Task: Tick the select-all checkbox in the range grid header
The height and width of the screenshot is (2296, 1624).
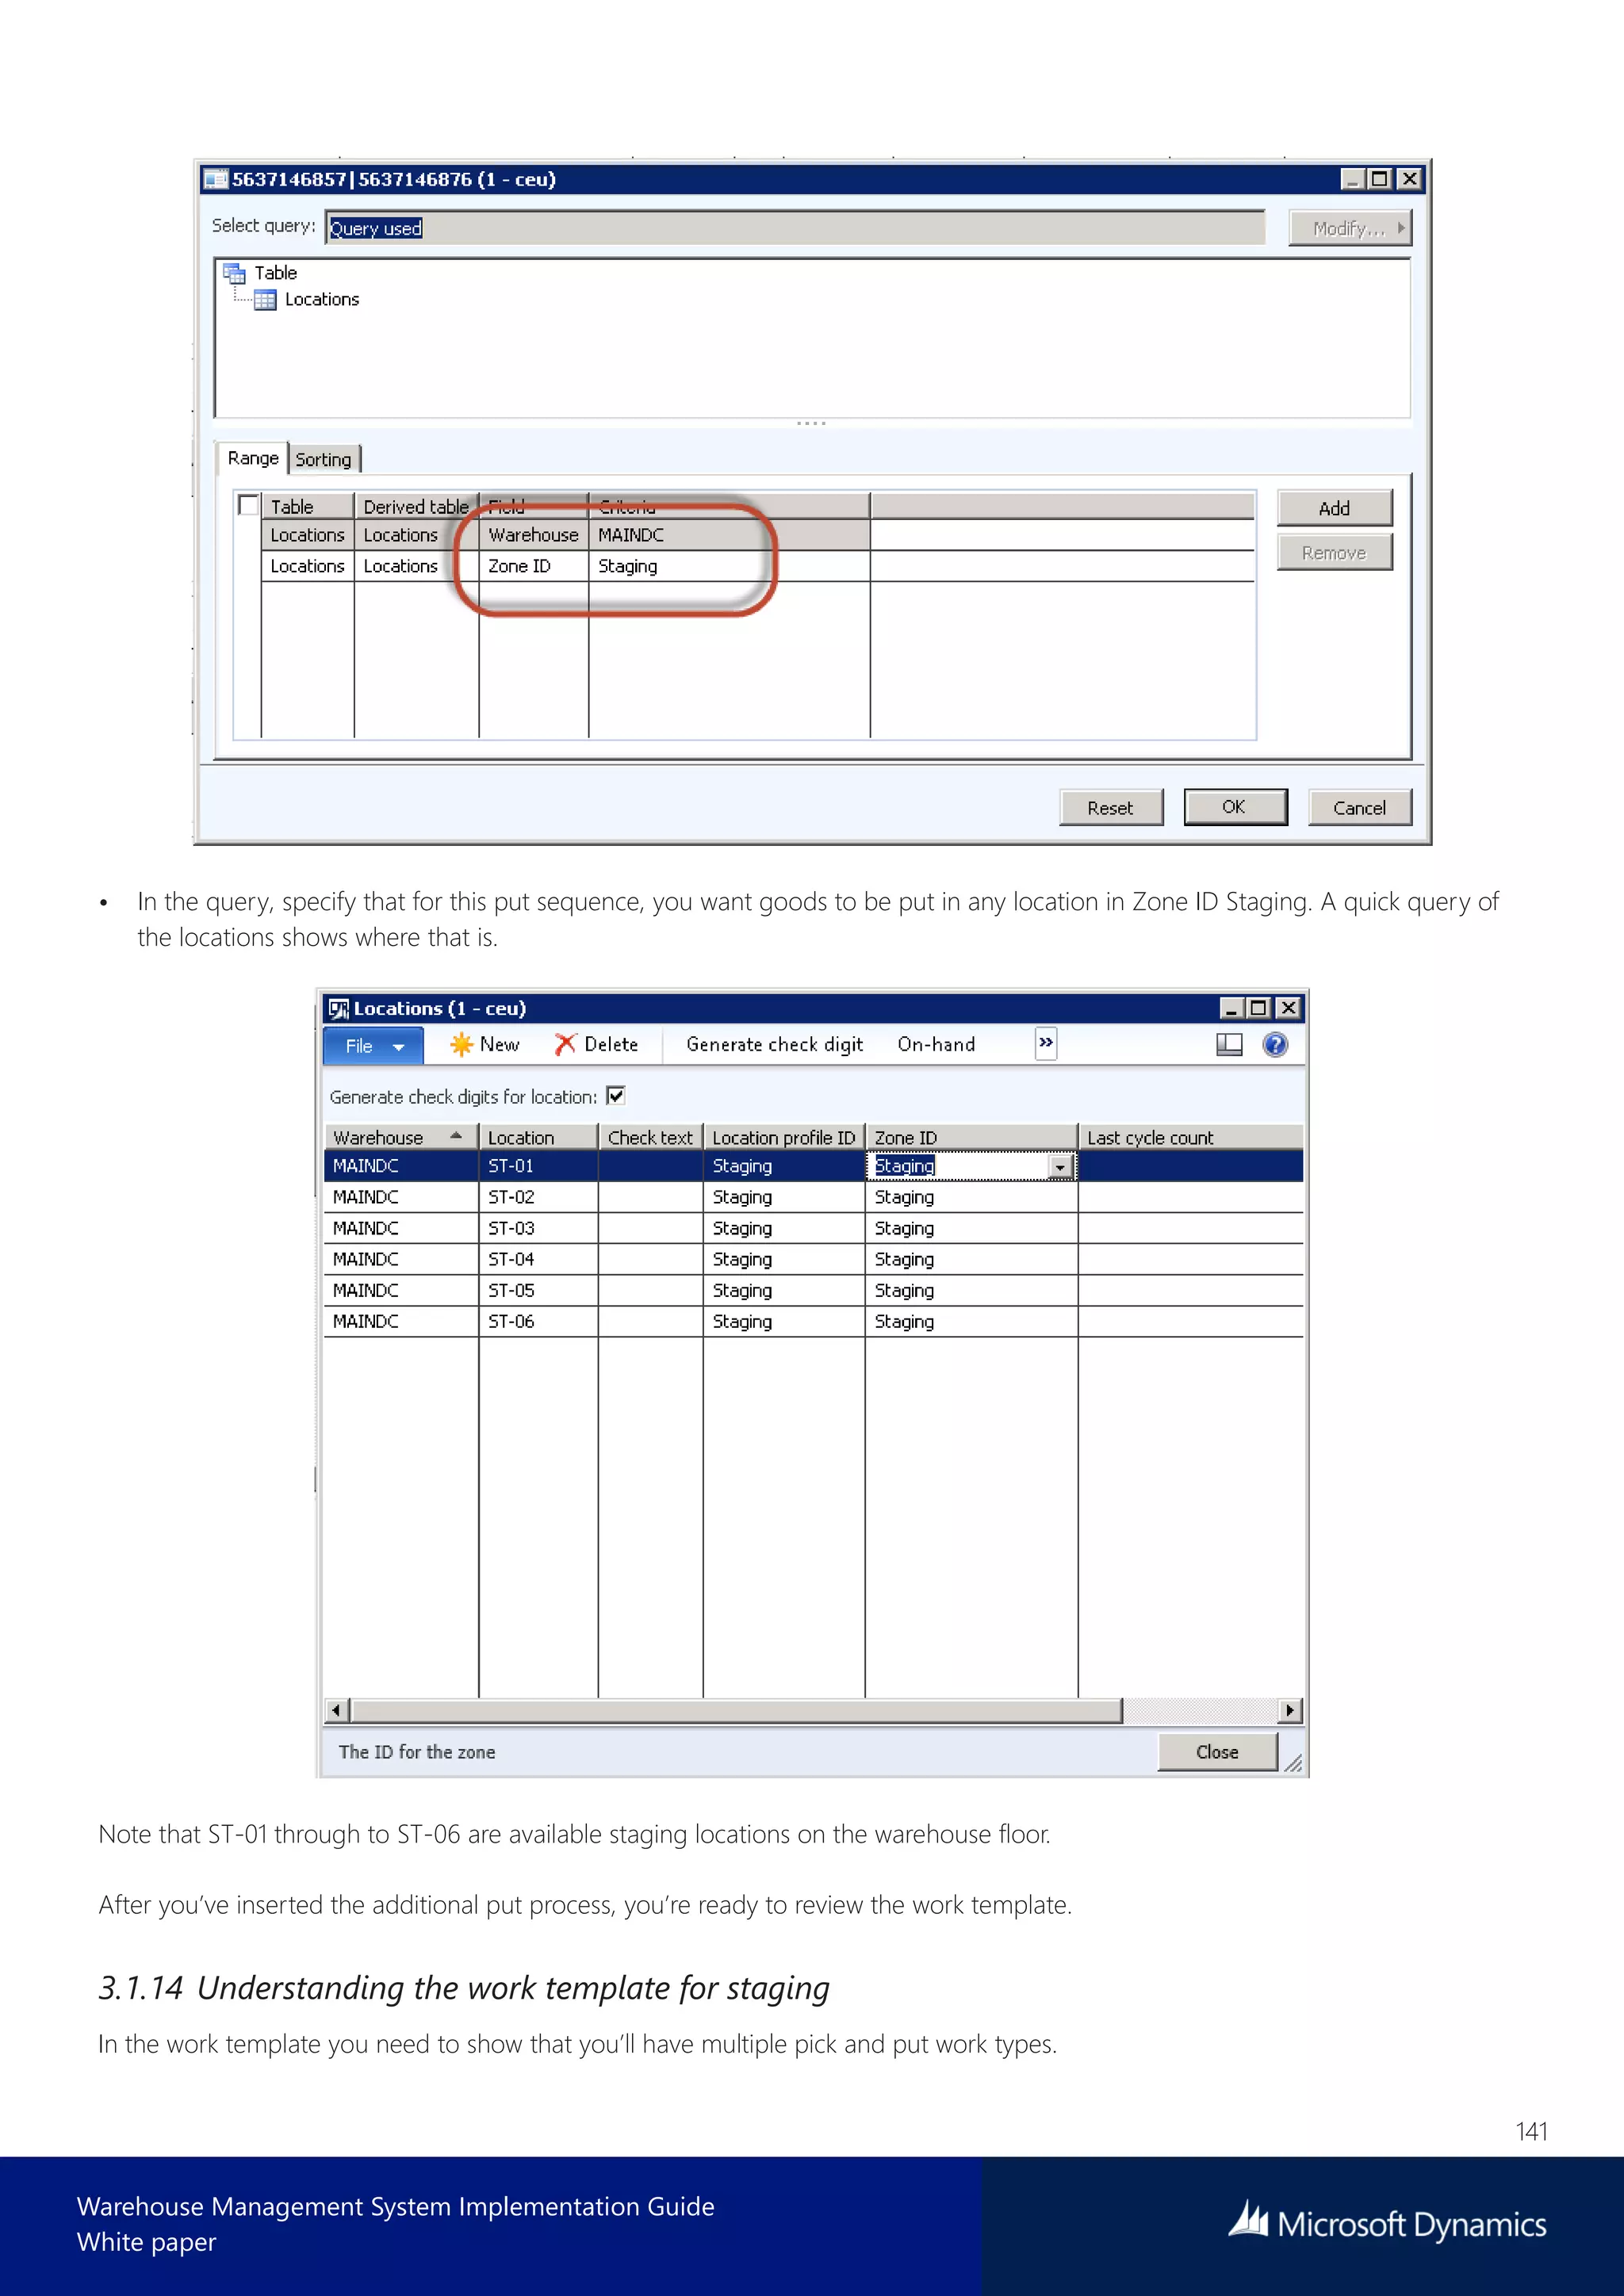Action: (249, 505)
